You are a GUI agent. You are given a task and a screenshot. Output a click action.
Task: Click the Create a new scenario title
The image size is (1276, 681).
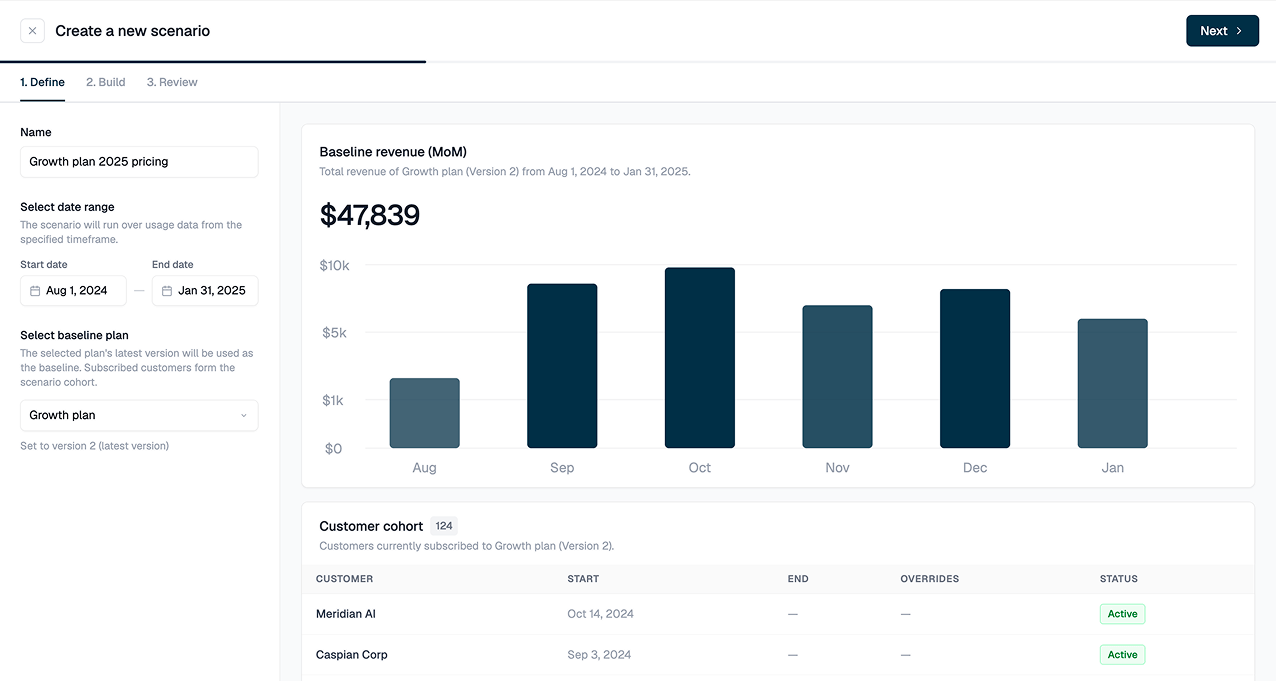[x=133, y=31]
